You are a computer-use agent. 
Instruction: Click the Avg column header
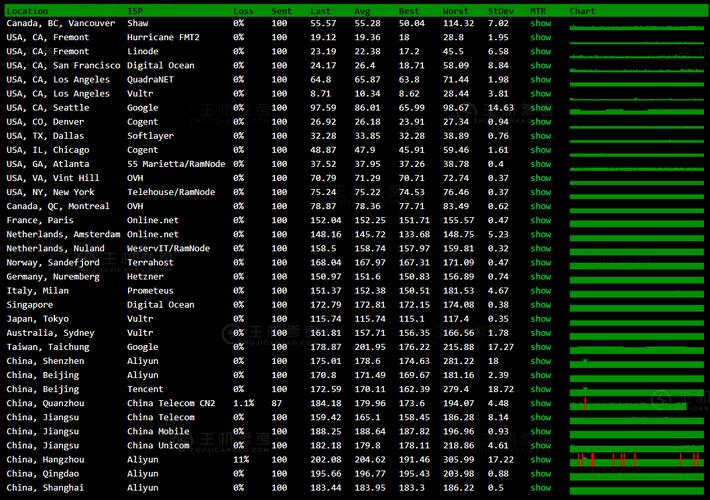pyautogui.click(x=362, y=11)
